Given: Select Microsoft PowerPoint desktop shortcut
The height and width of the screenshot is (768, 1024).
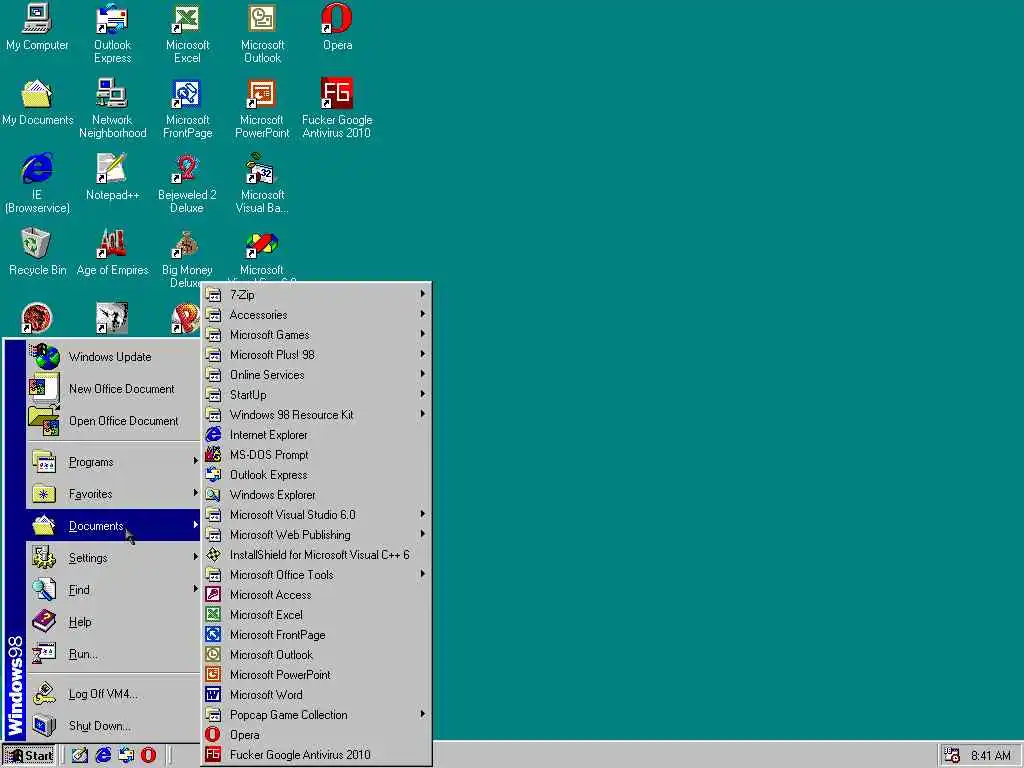Looking at the screenshot, I should coord(262,108).
